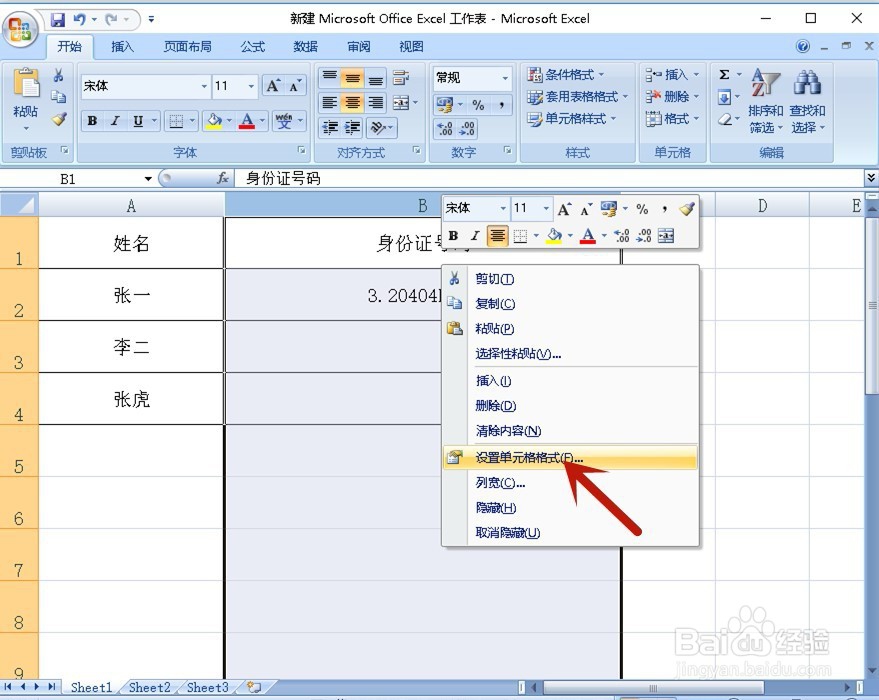Apply comma style from the ribbon
The image size is (879, 700).
coord(501,105)
